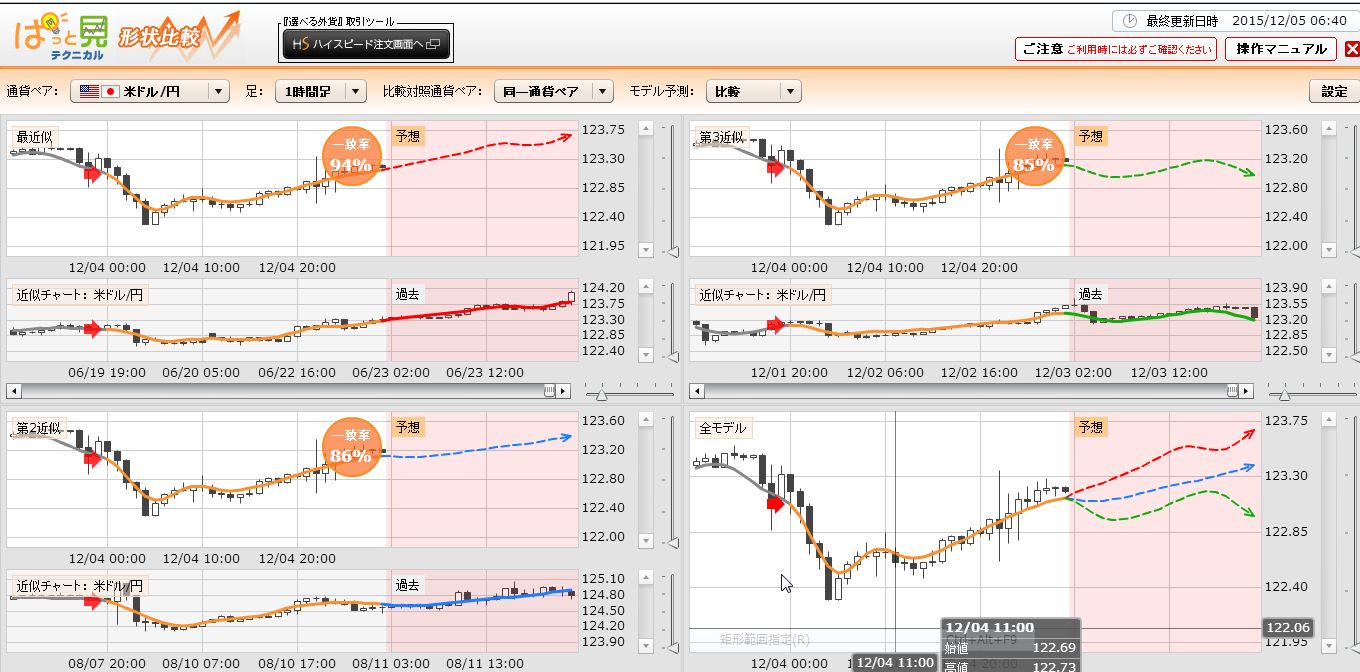Viewport: 1360px width, 672px height.
Task: Click the 06/23 12:00 date axis label
Action: (x=485, y=372)
